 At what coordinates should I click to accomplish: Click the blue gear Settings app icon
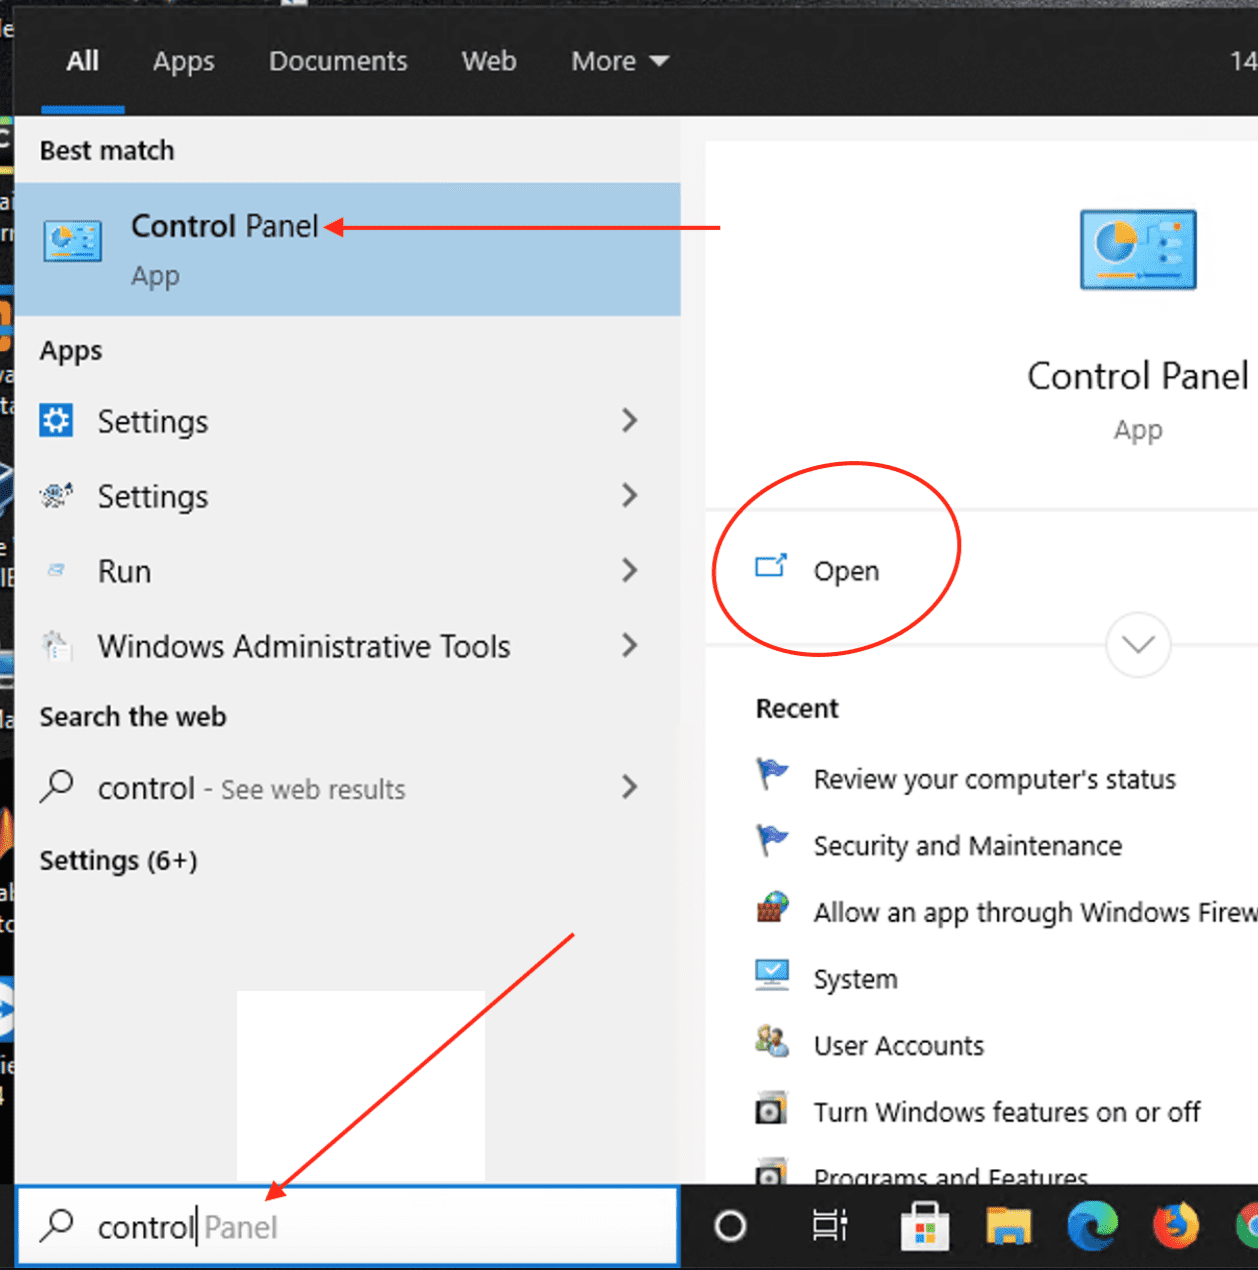[x=56, y=421]
